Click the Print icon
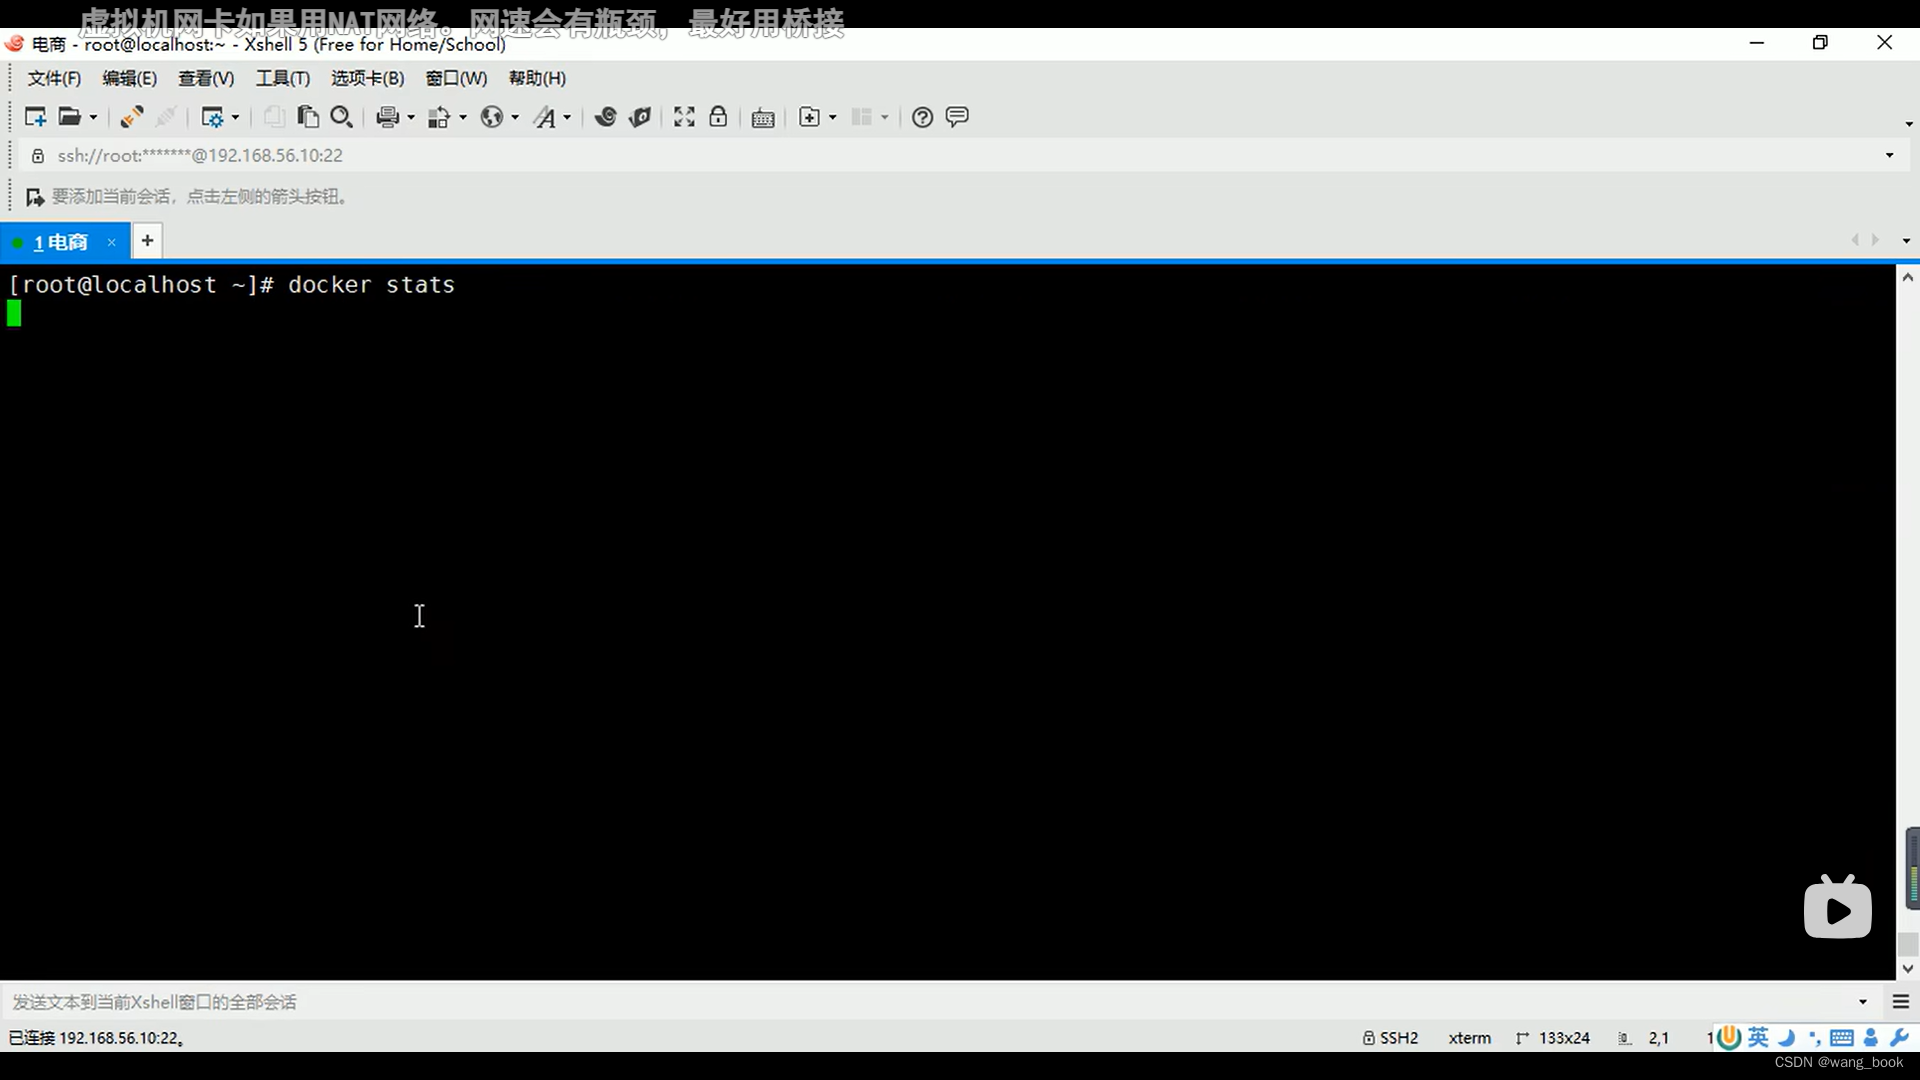This screenshot has height=1080, width=1920. click(x=388, y=117)
